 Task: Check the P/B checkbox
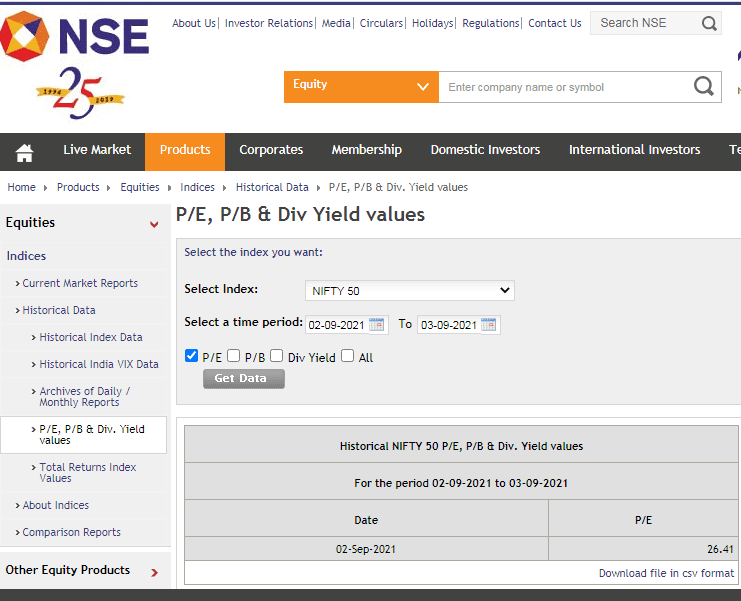pos(233,355)
